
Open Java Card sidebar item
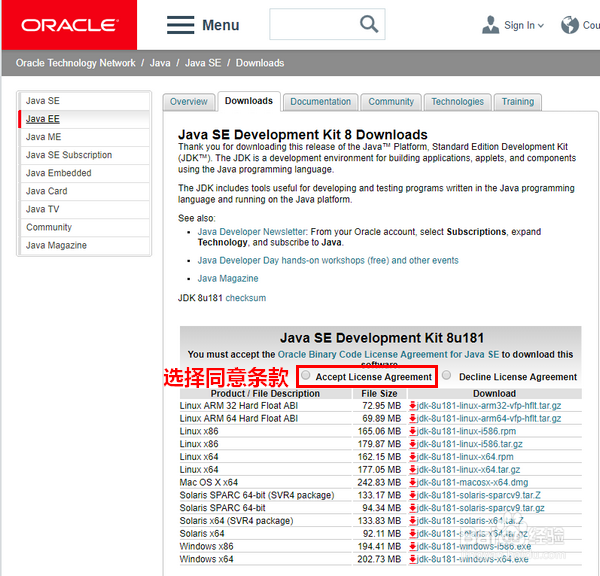coord(85,191)
